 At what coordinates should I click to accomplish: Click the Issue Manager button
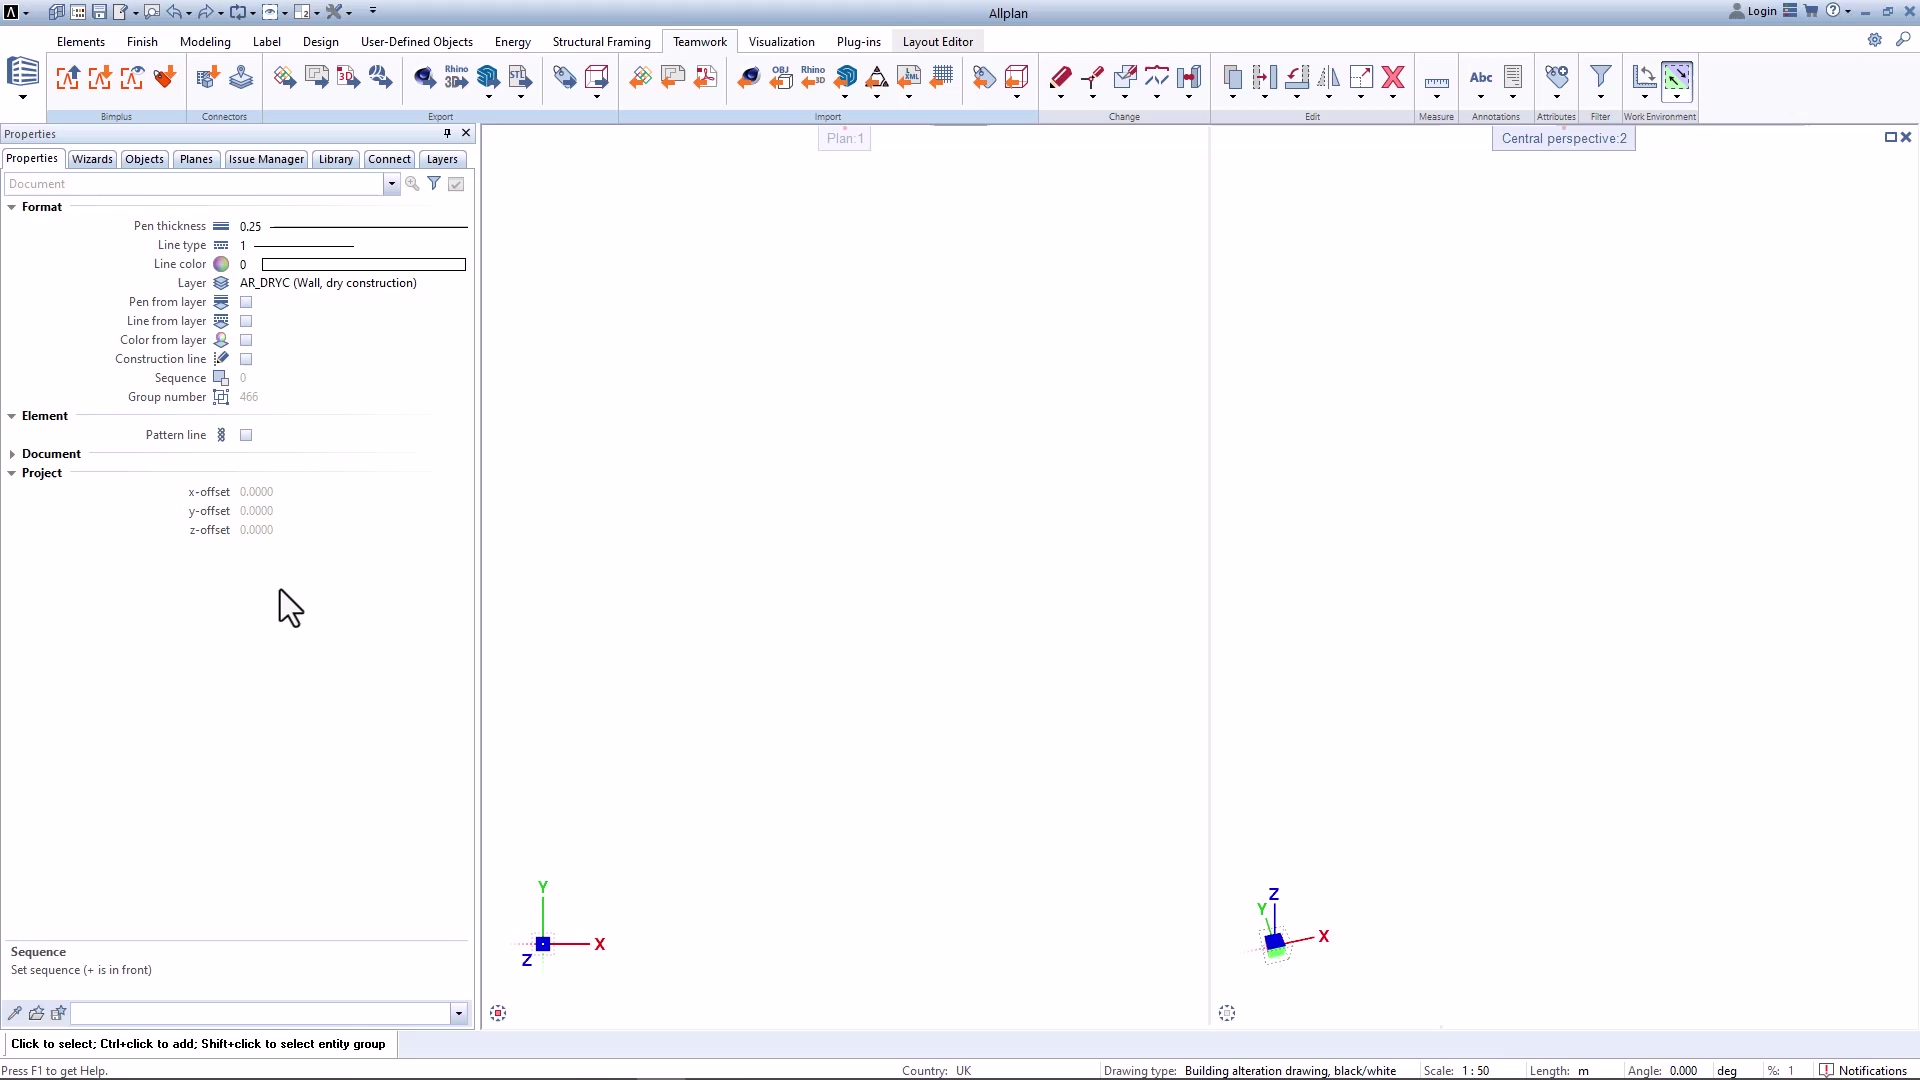click(266, 158)
